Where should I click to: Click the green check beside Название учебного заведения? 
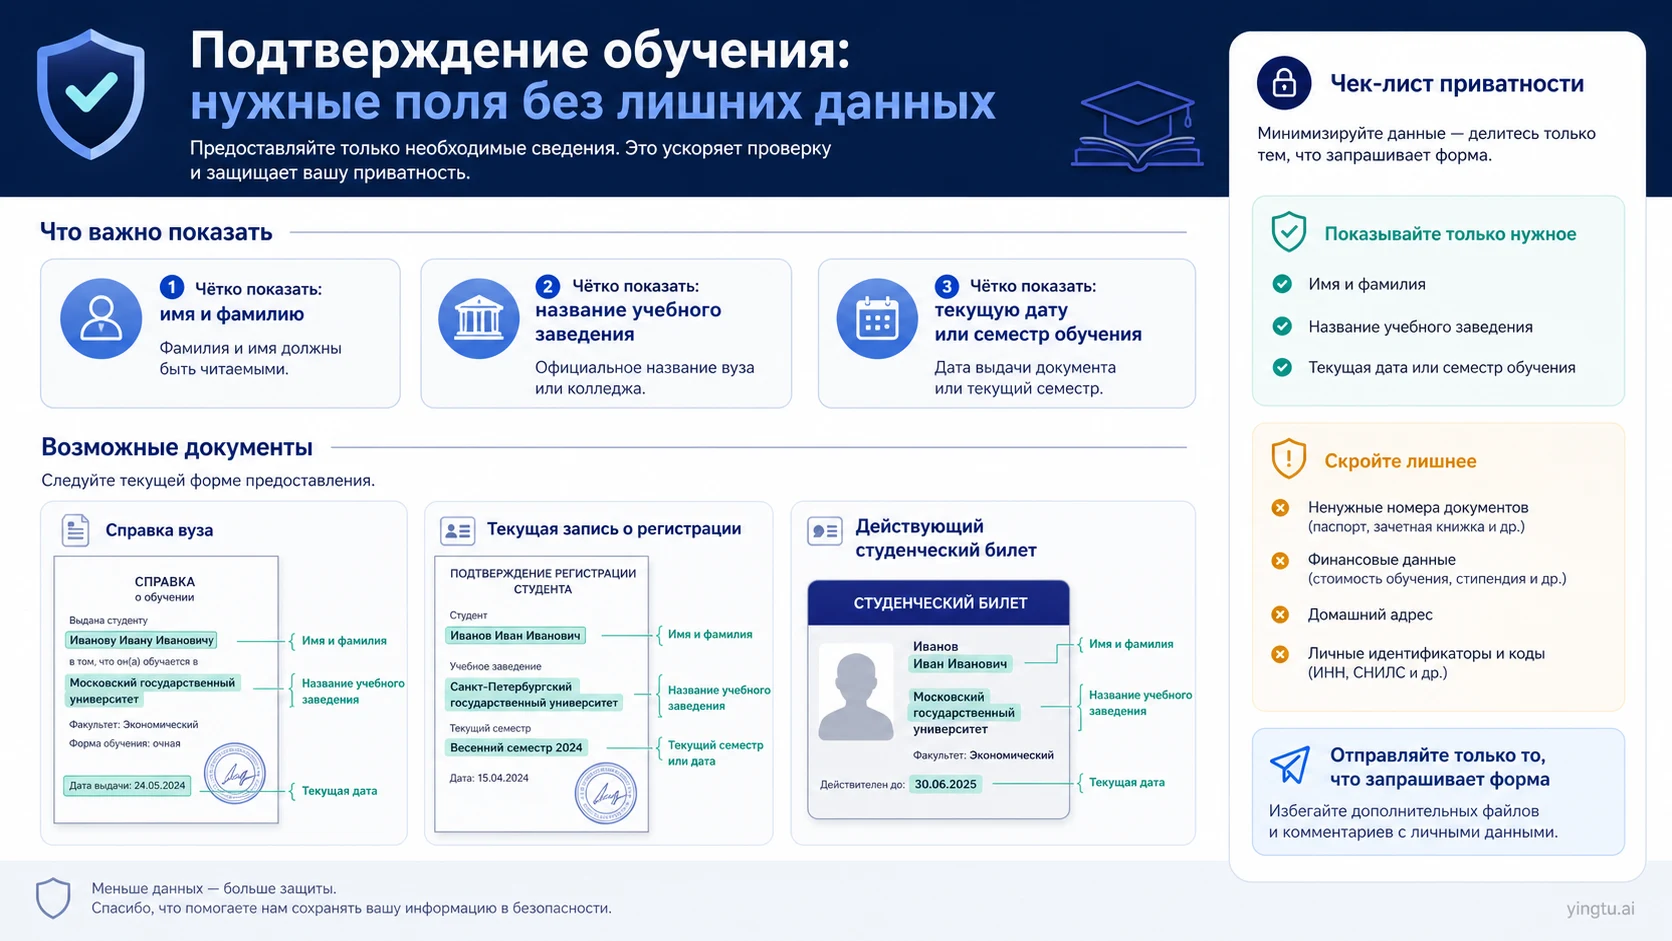click(1282, 326)
